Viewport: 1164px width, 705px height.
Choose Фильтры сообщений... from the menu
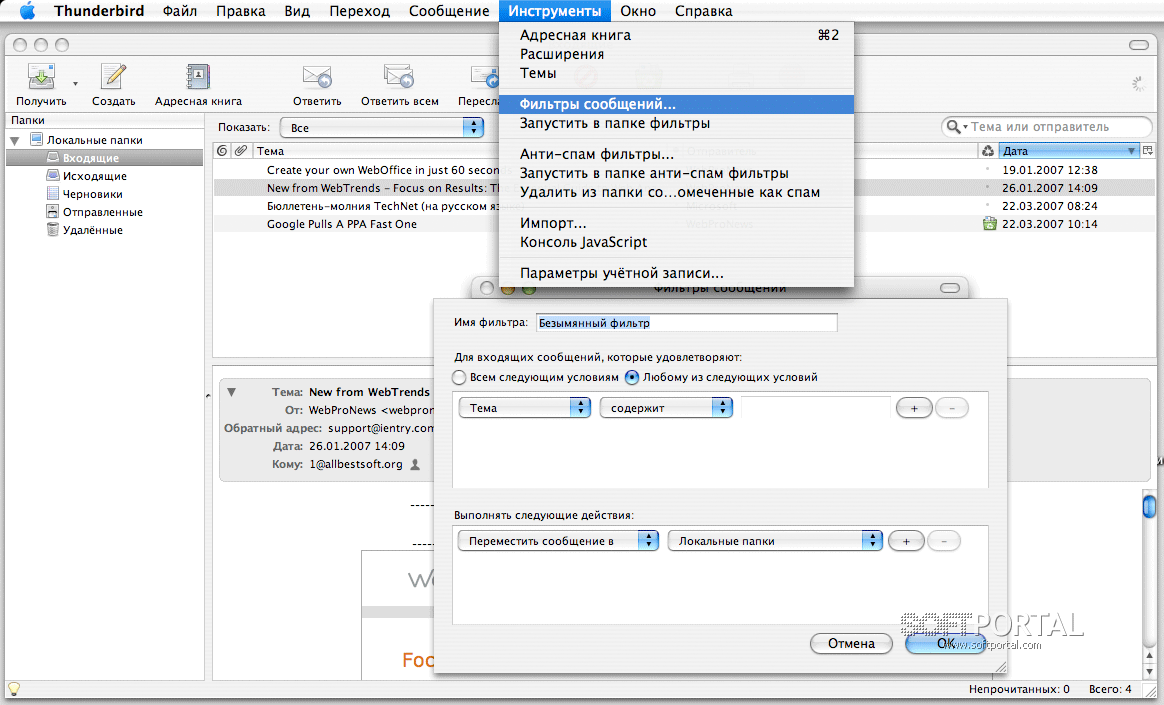tap(676, 104)
